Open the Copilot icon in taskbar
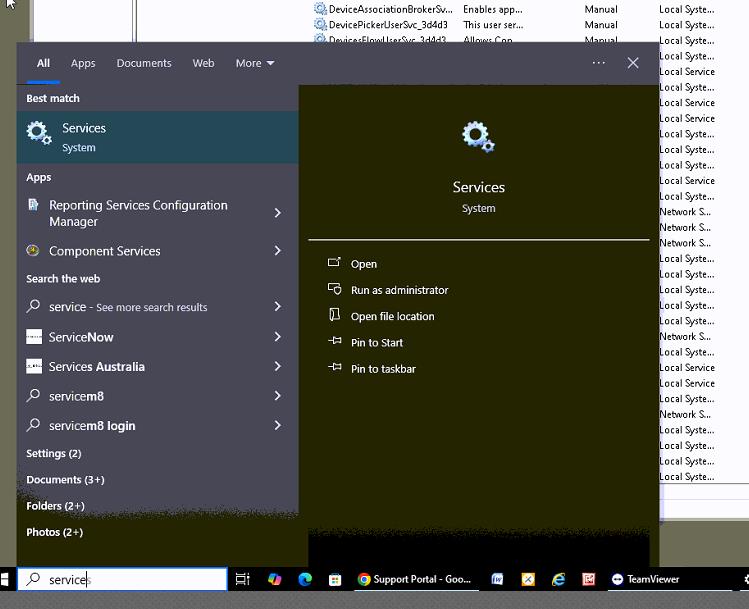The image size is (749, 609). click(x=274, y=579)
